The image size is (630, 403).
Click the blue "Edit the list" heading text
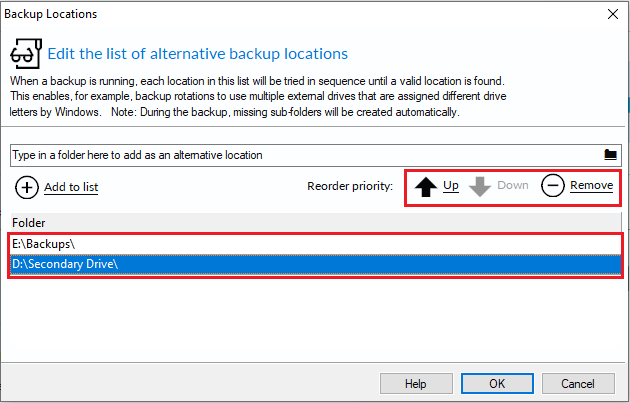point(198,53)
